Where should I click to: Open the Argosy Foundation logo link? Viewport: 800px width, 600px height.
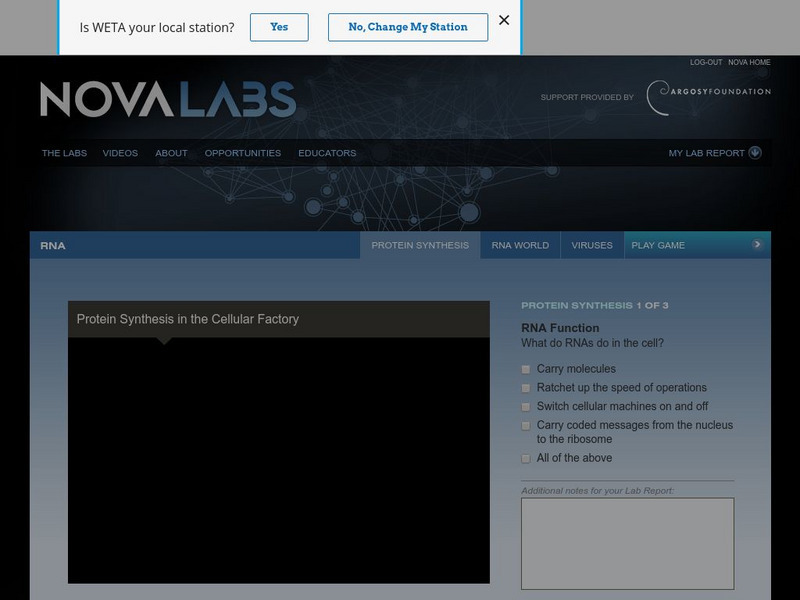point(708,97)
